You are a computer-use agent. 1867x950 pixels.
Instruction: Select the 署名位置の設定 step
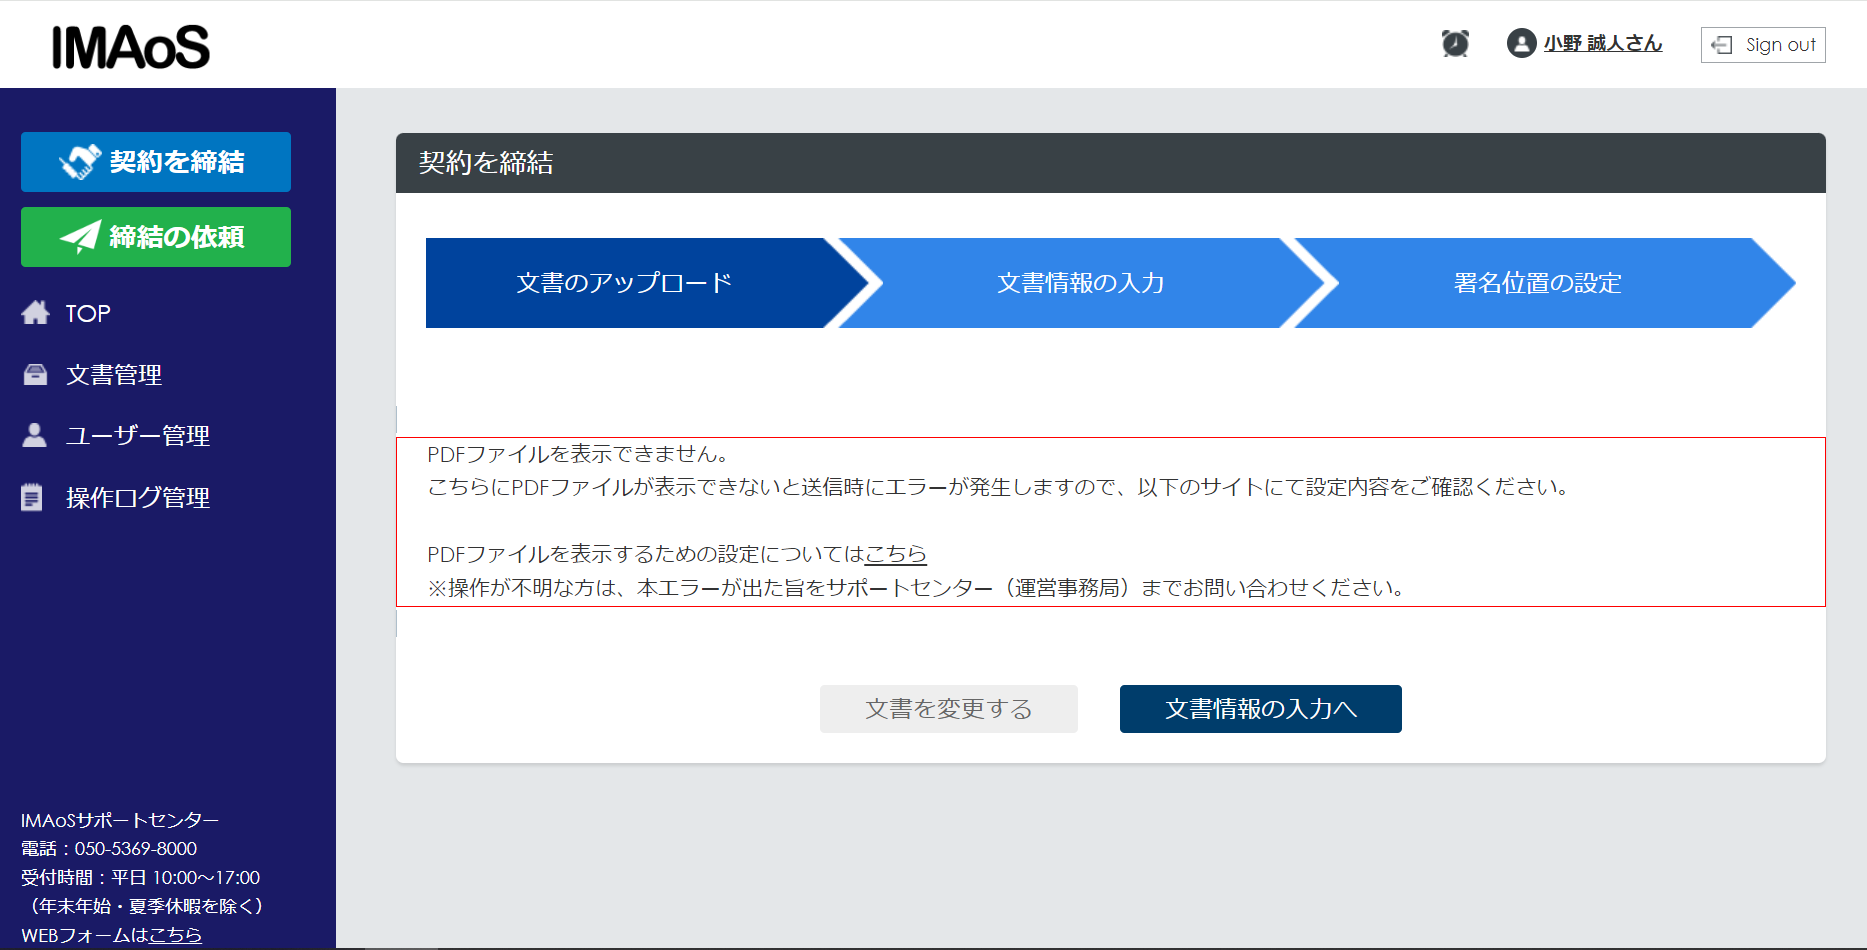coord(1537,283)
